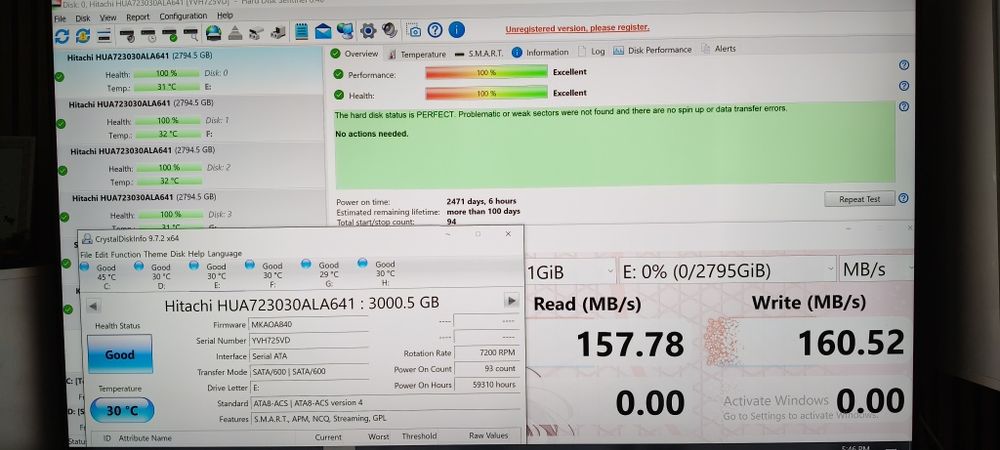
Task: Open the File menu in Hard Disk Sentinel
Action: tap(60, 18)
